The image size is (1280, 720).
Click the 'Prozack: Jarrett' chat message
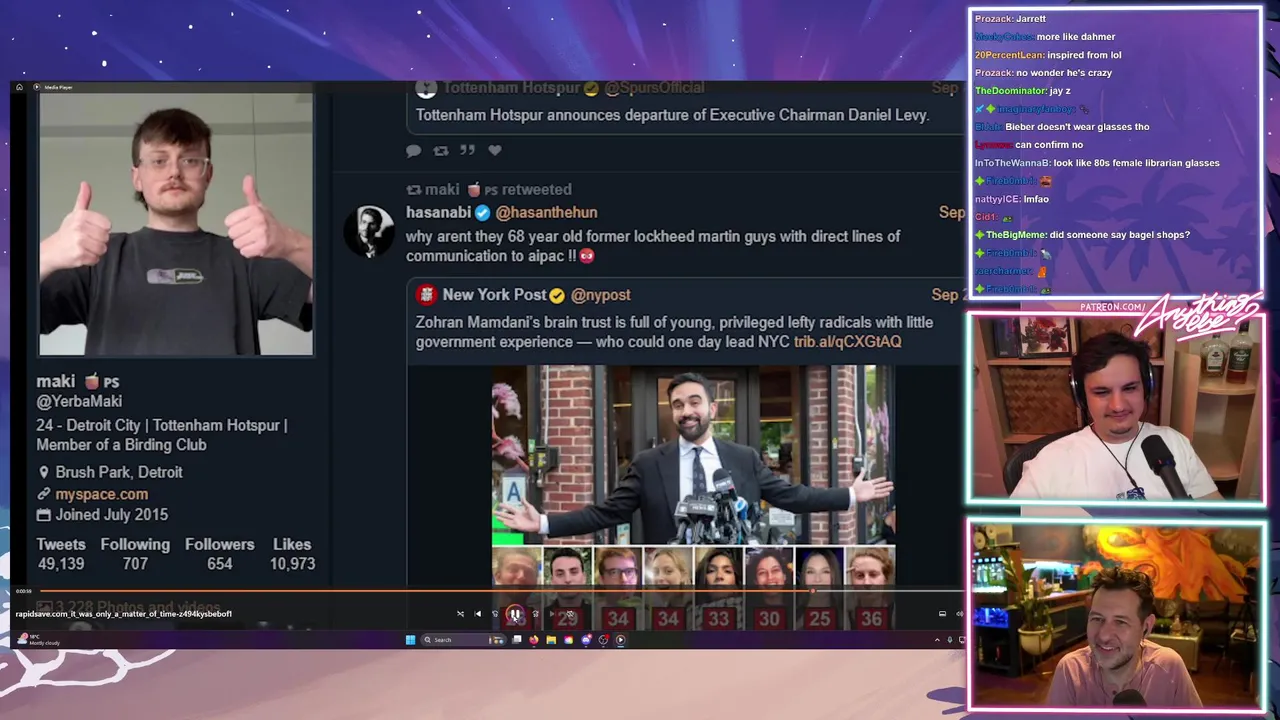click(x=1010, y=19)
